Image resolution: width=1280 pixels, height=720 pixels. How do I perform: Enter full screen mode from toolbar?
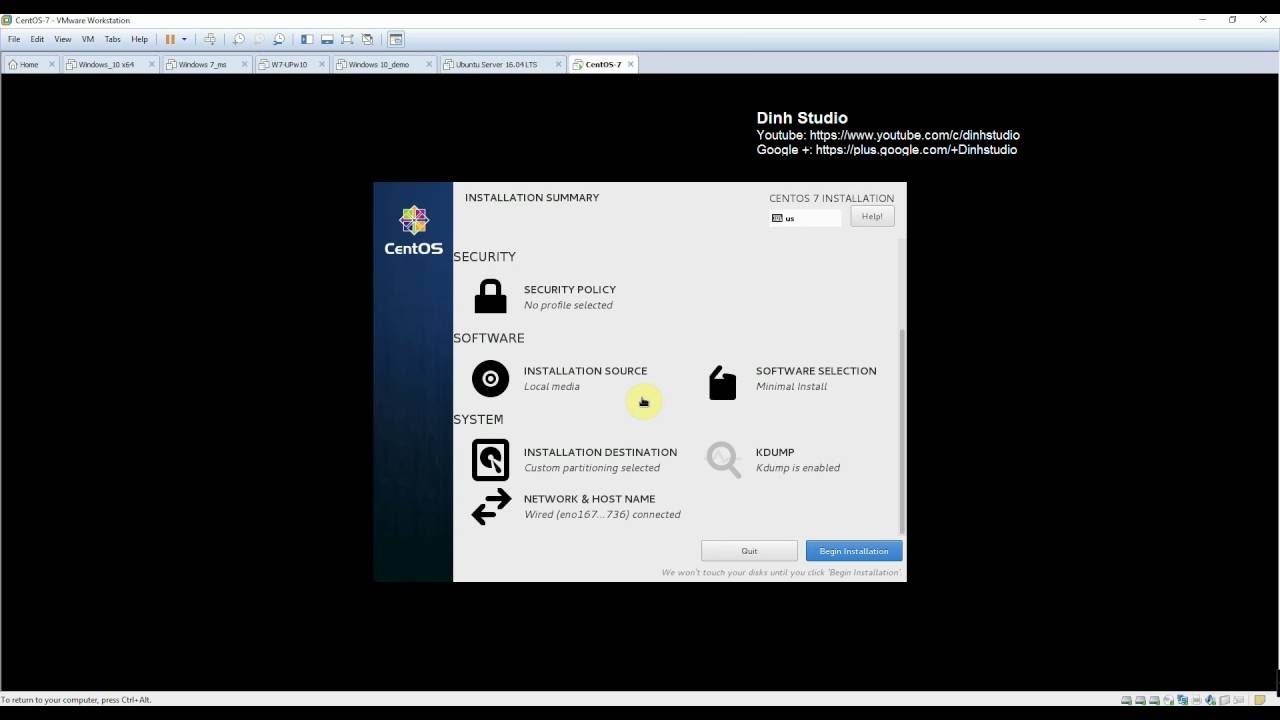tap(347, 39)
